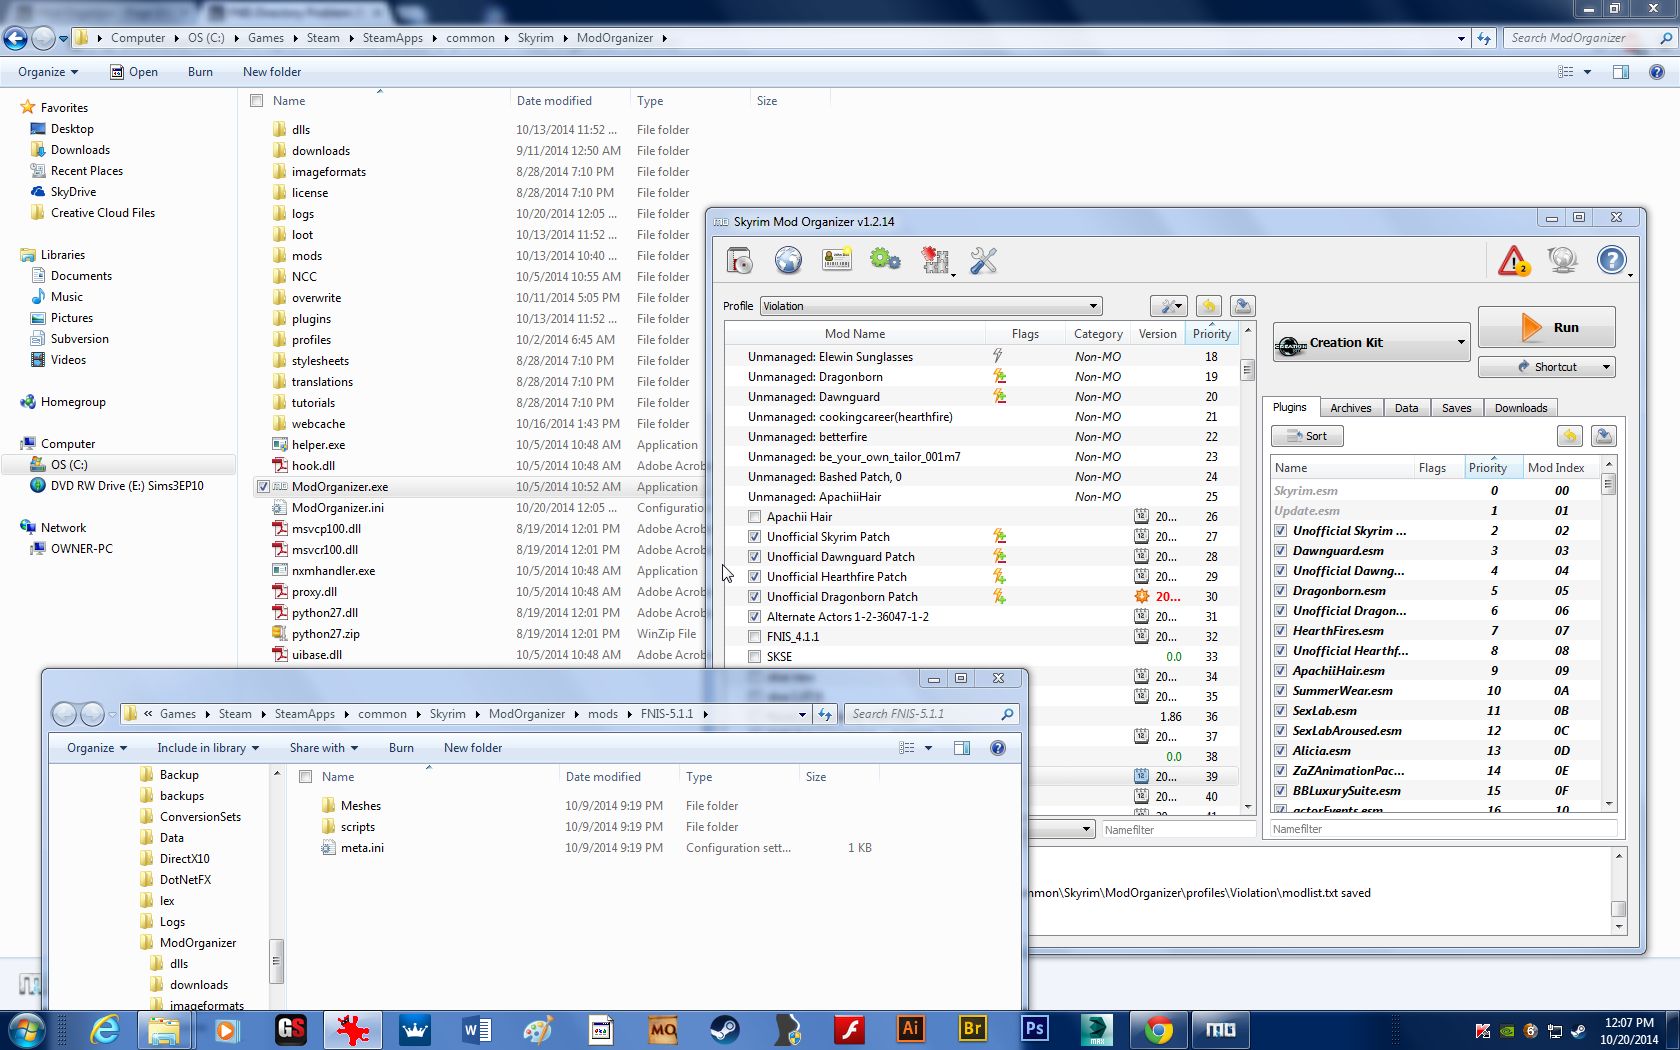Open Microsoft Word from the taskbar
The height and width of the screenshot is (1050, 1680).
tap(477, 1029)
